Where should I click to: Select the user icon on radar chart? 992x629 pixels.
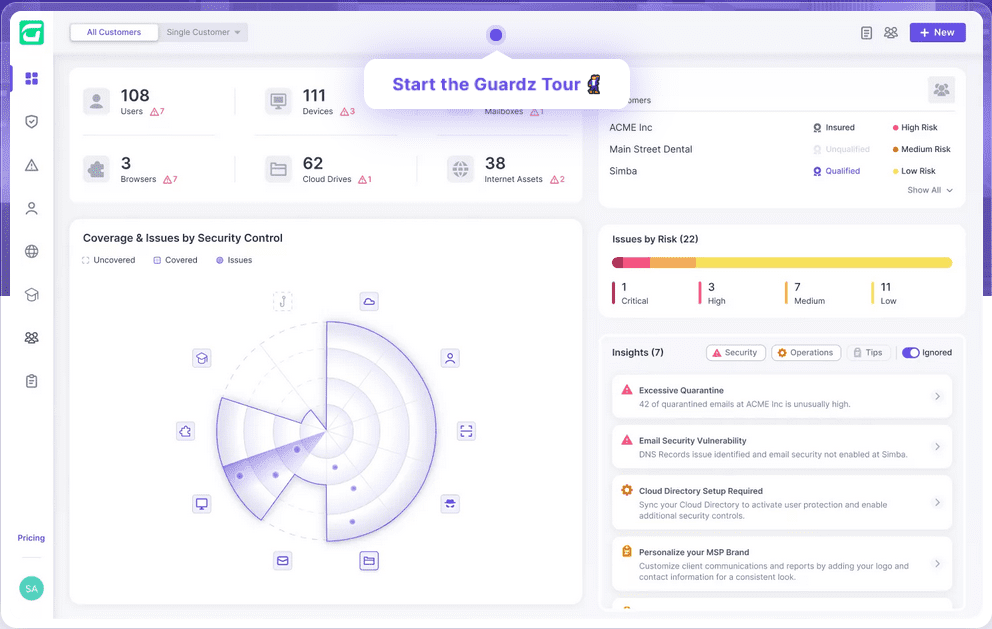tap(450, 358)
